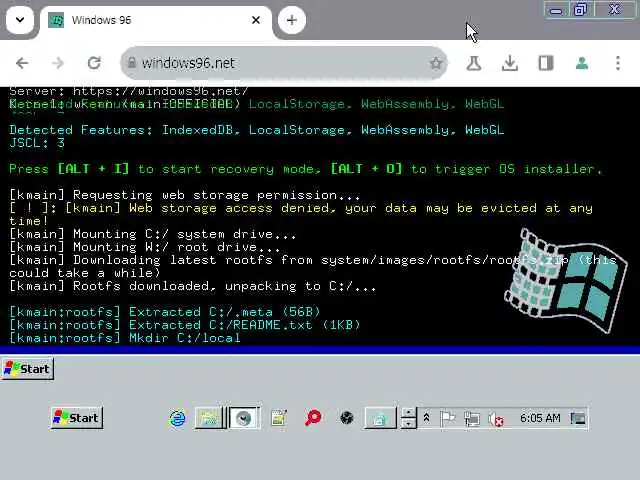This screenshot has height=480, width=640.
Task: Click 'Mounting C:/ system drive...' line
Action: point(153,234)
